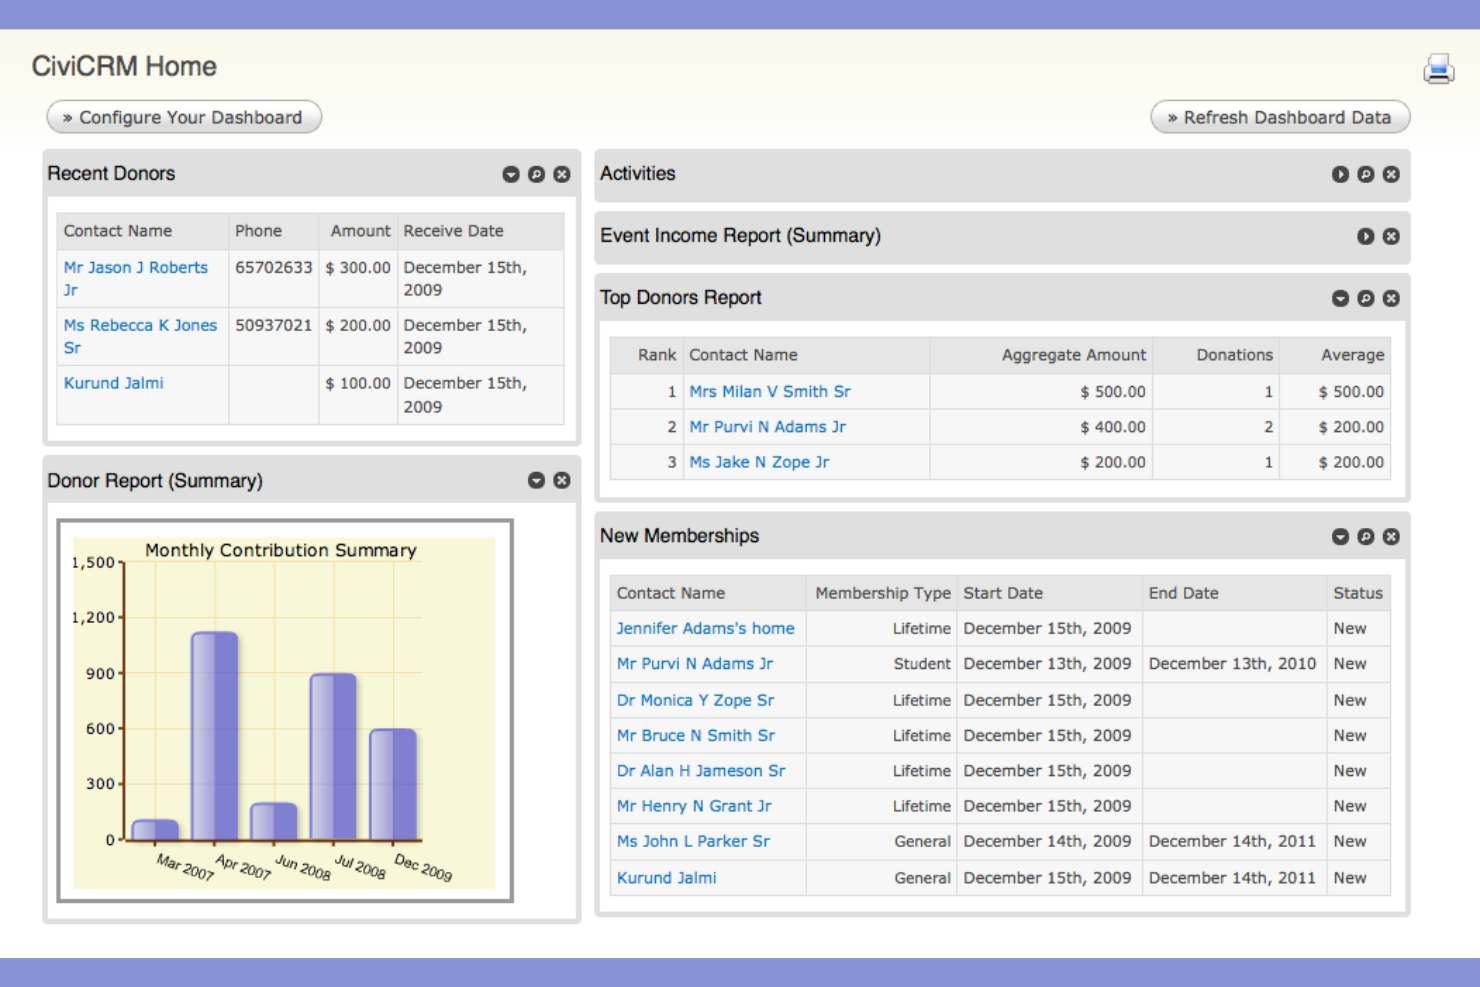Click the Jul 2008 bar in contribution chart
Image resolution: width=1480 pixels, height=987 pixels.
click(333, 757)
